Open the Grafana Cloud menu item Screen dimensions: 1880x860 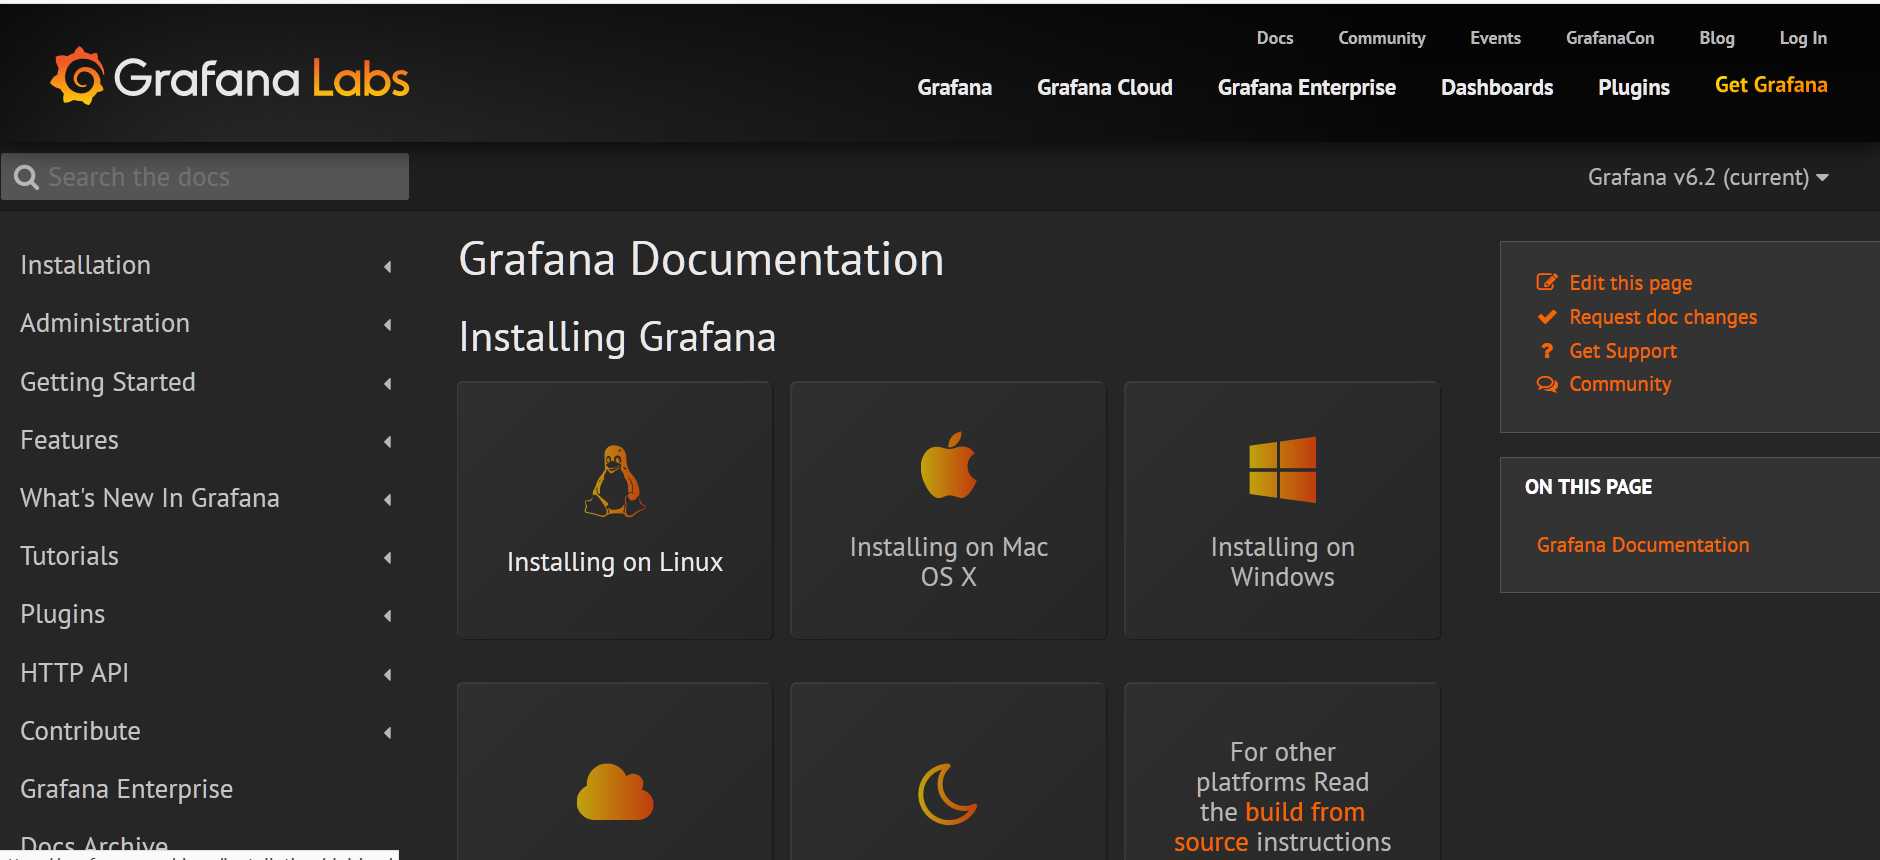point(1104,87)
